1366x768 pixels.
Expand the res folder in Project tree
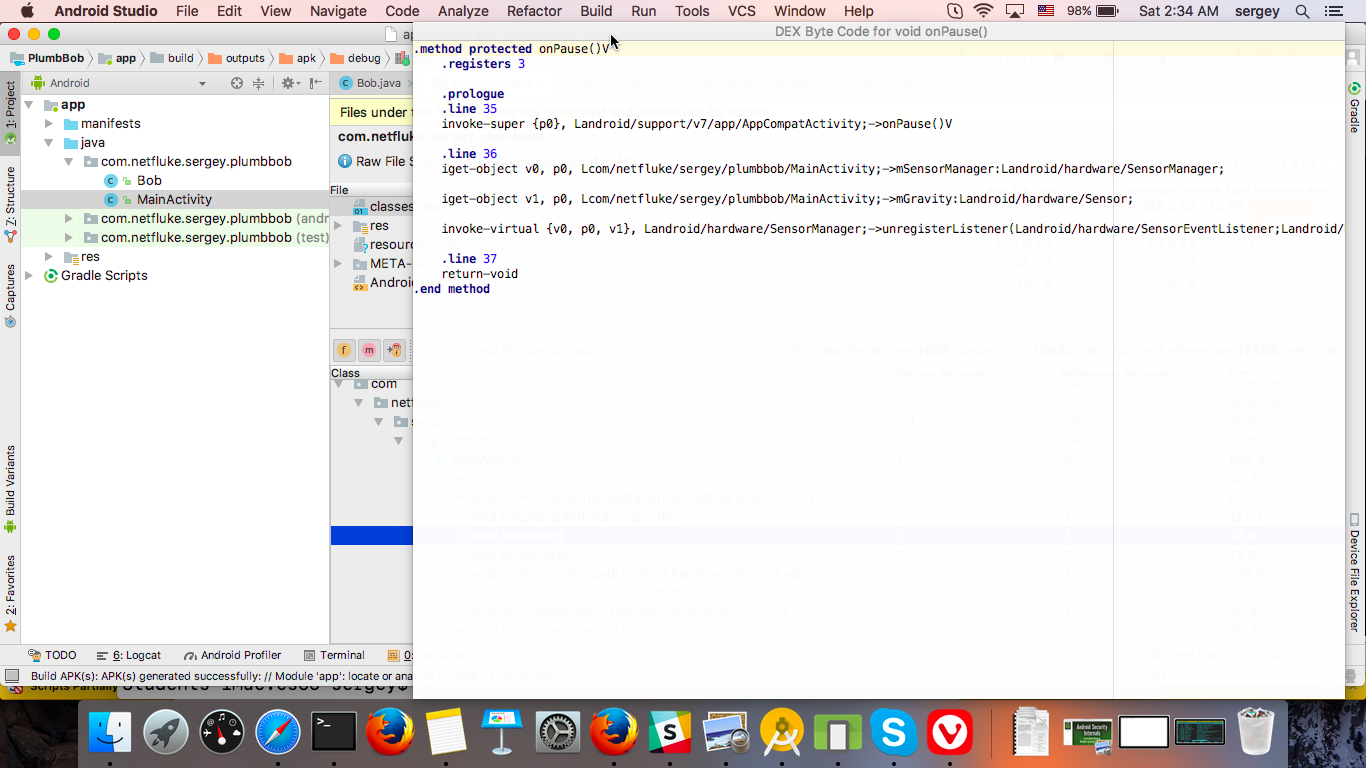coord(49,256)
